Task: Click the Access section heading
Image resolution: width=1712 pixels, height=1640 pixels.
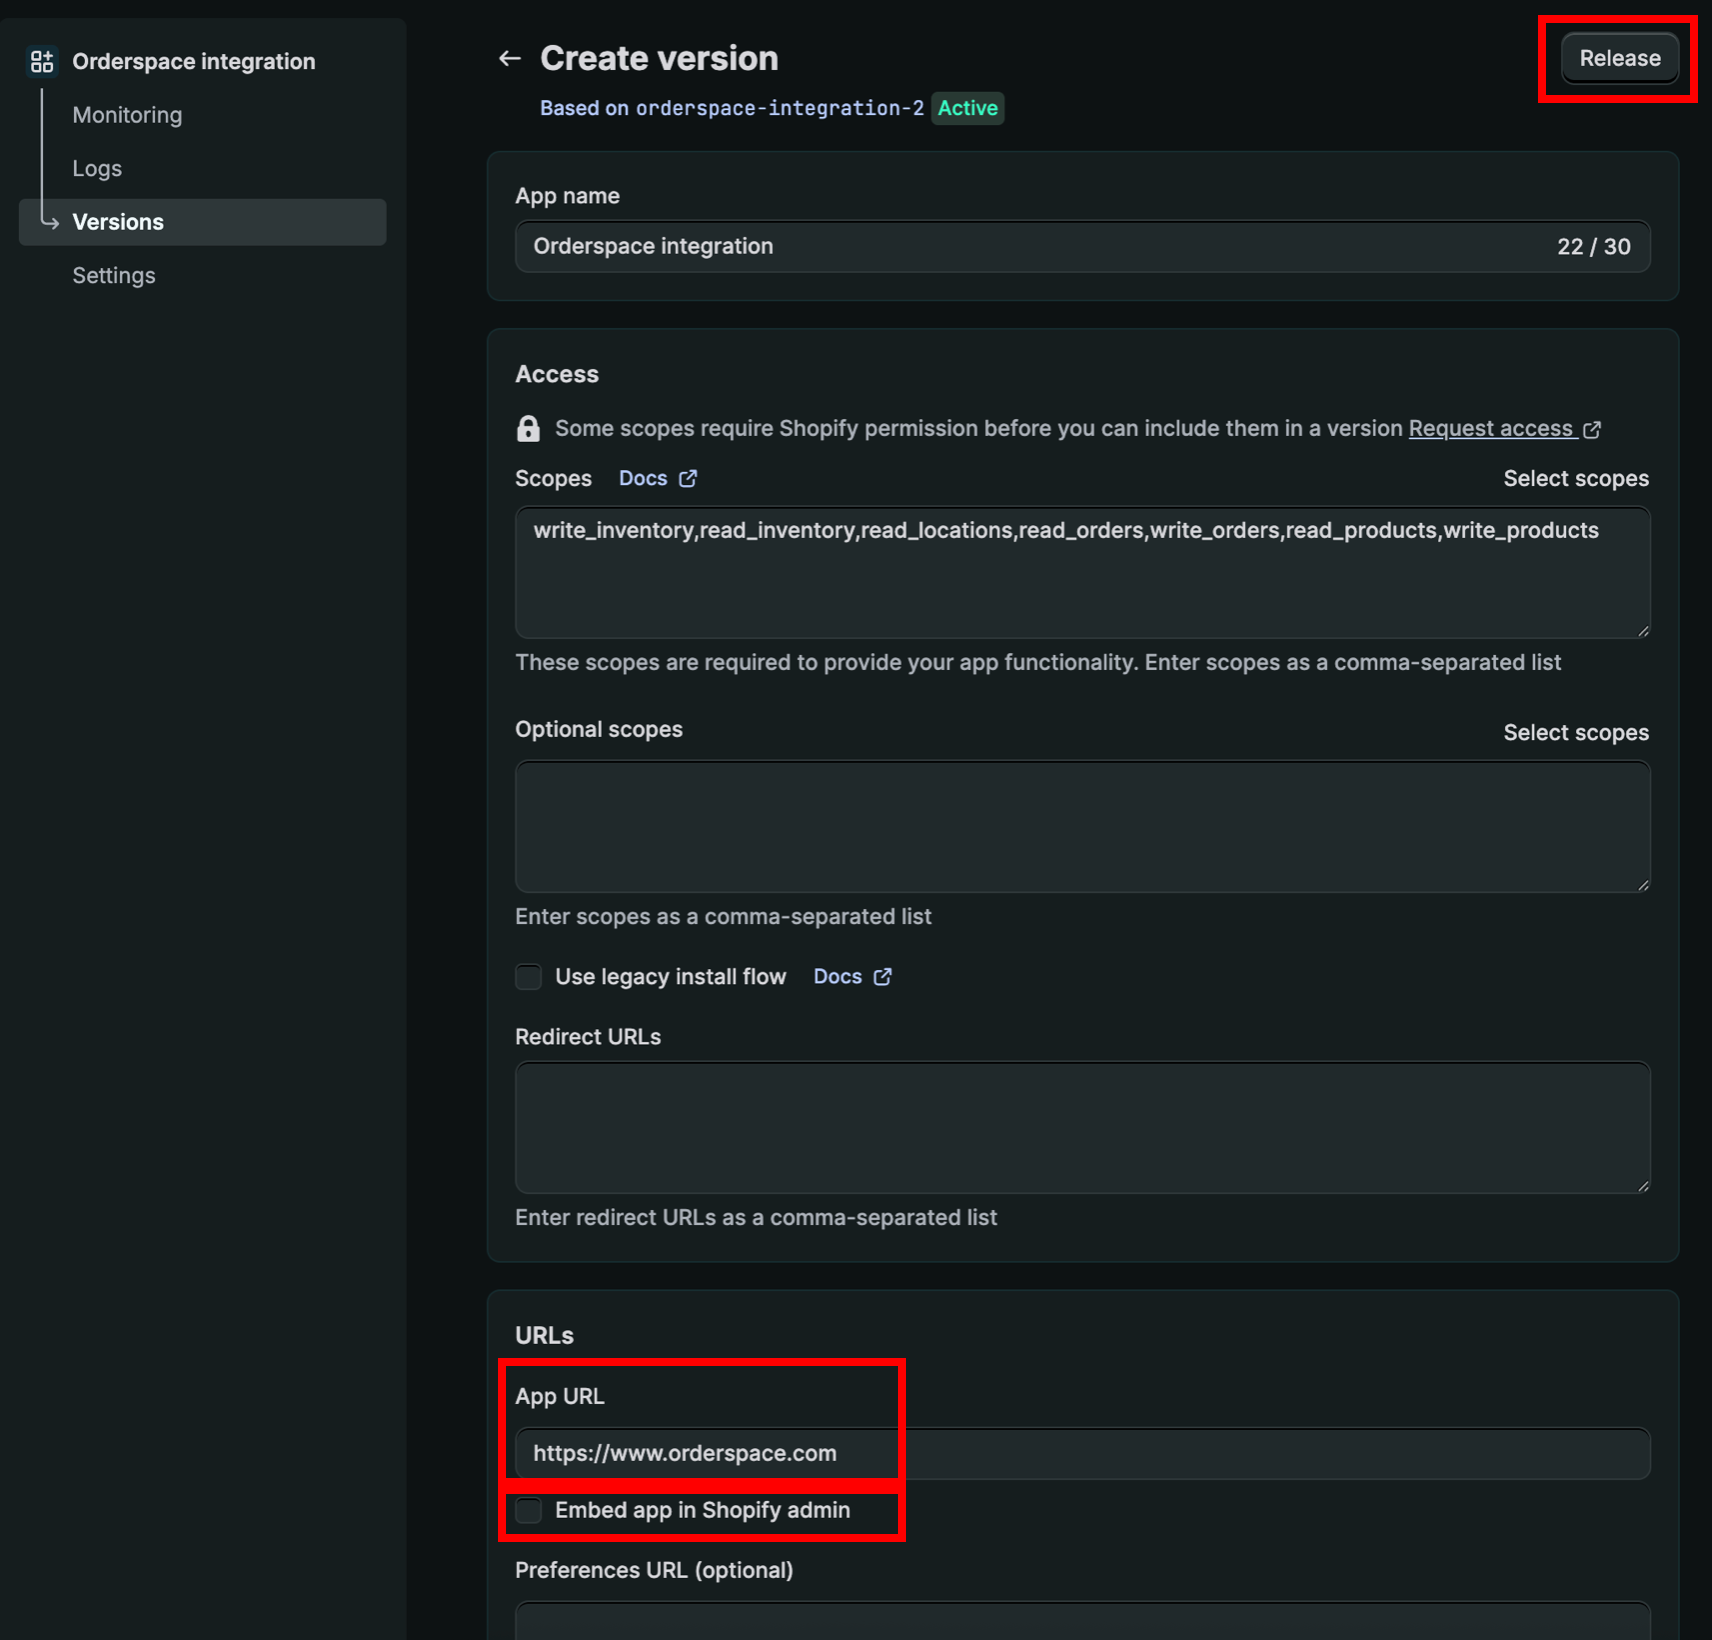Action: (557, 375)
